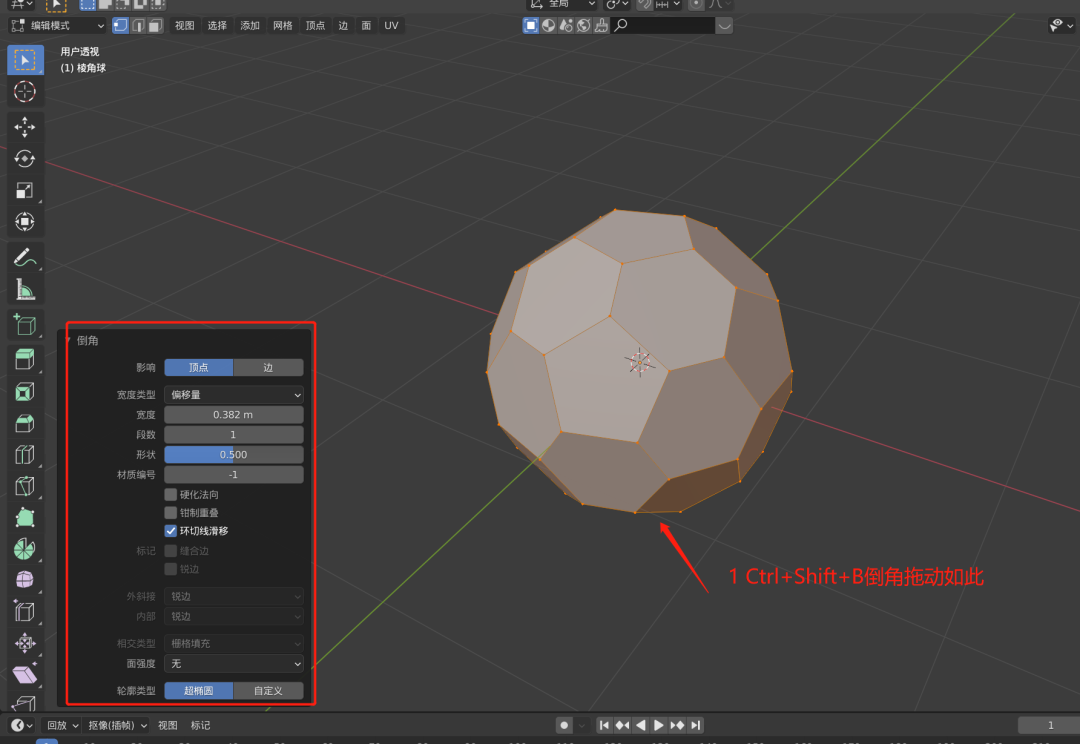Select the Box Select tool
This screenshot has height=744, width=1080.
coord(25,60)
